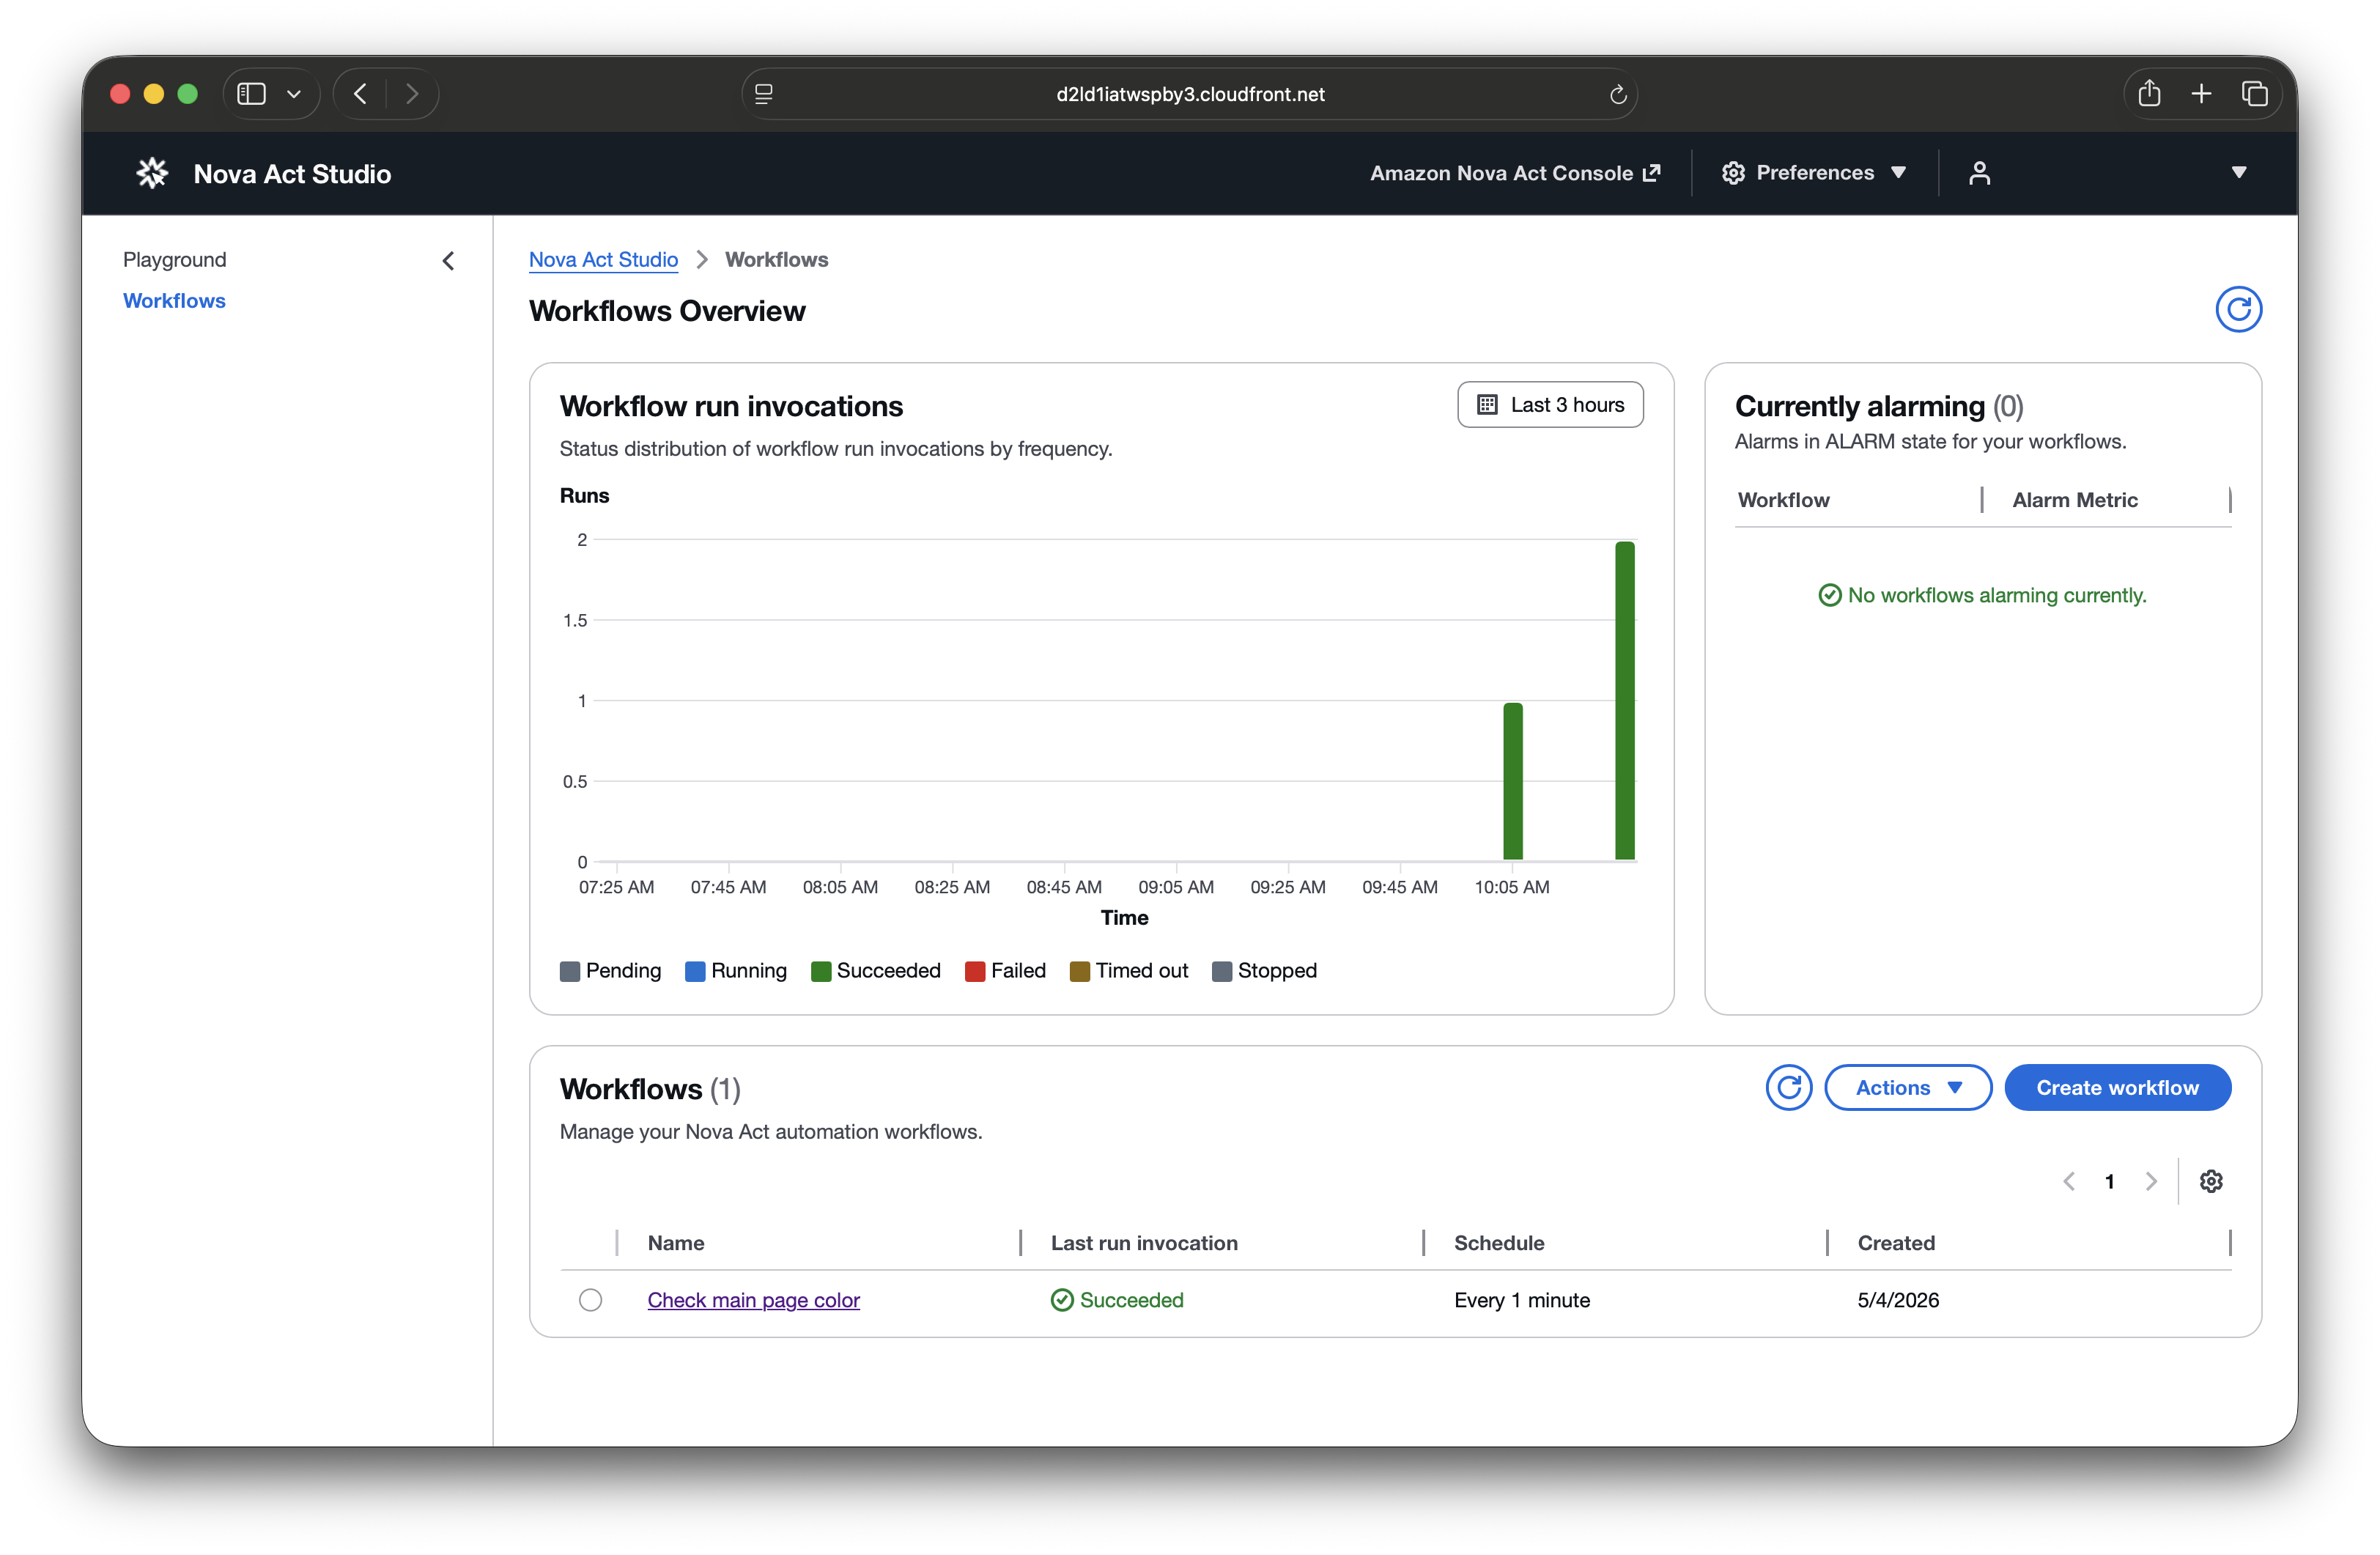Screen dimensions: 2380x1555
Task: Click the page settings icon in address bar
Action: 764,94
